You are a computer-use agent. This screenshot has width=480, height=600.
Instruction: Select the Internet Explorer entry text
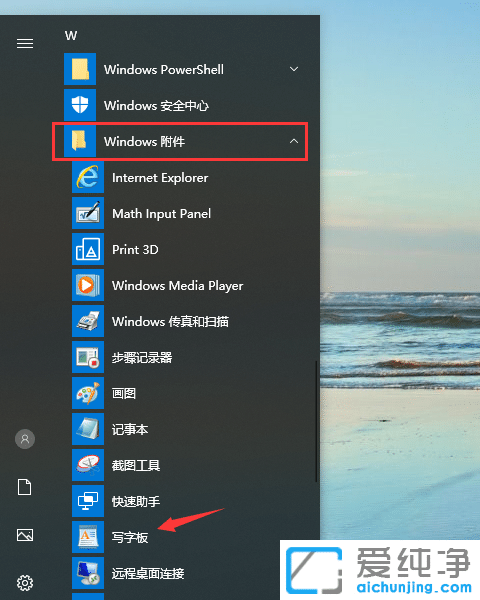tap(160, 178)
